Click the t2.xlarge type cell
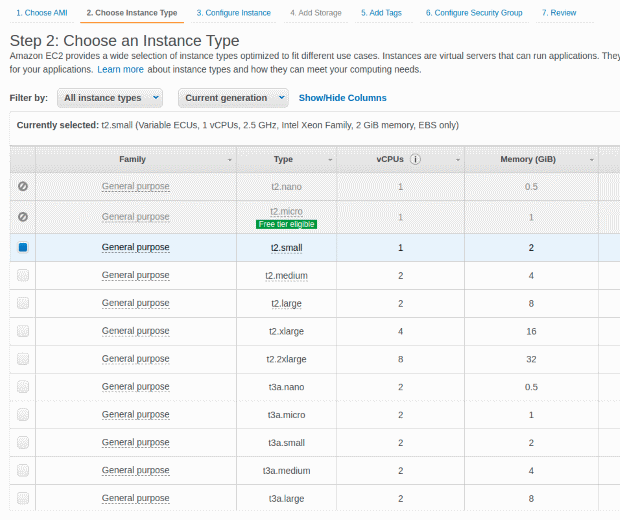This screenshot has width=620, height=520. pyautogui.click(x=287, y=331)
